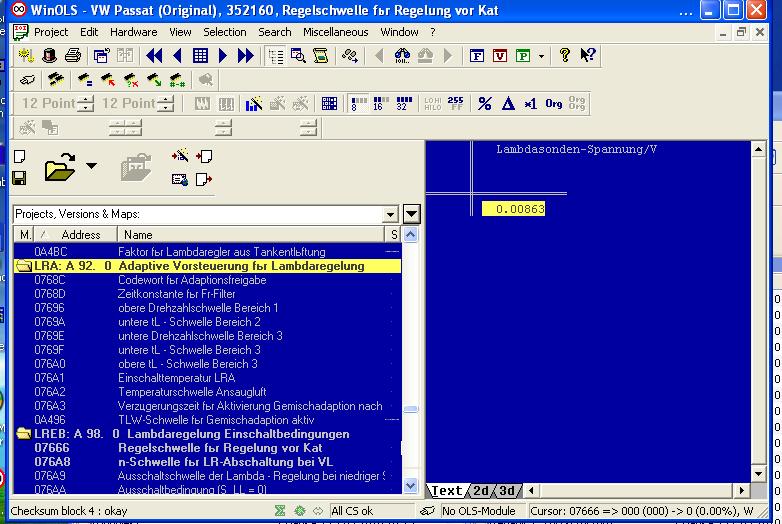Click the yellow 0.00863 value cell
The height and width of the screenshot is (524, 782).
coord(514,209)
